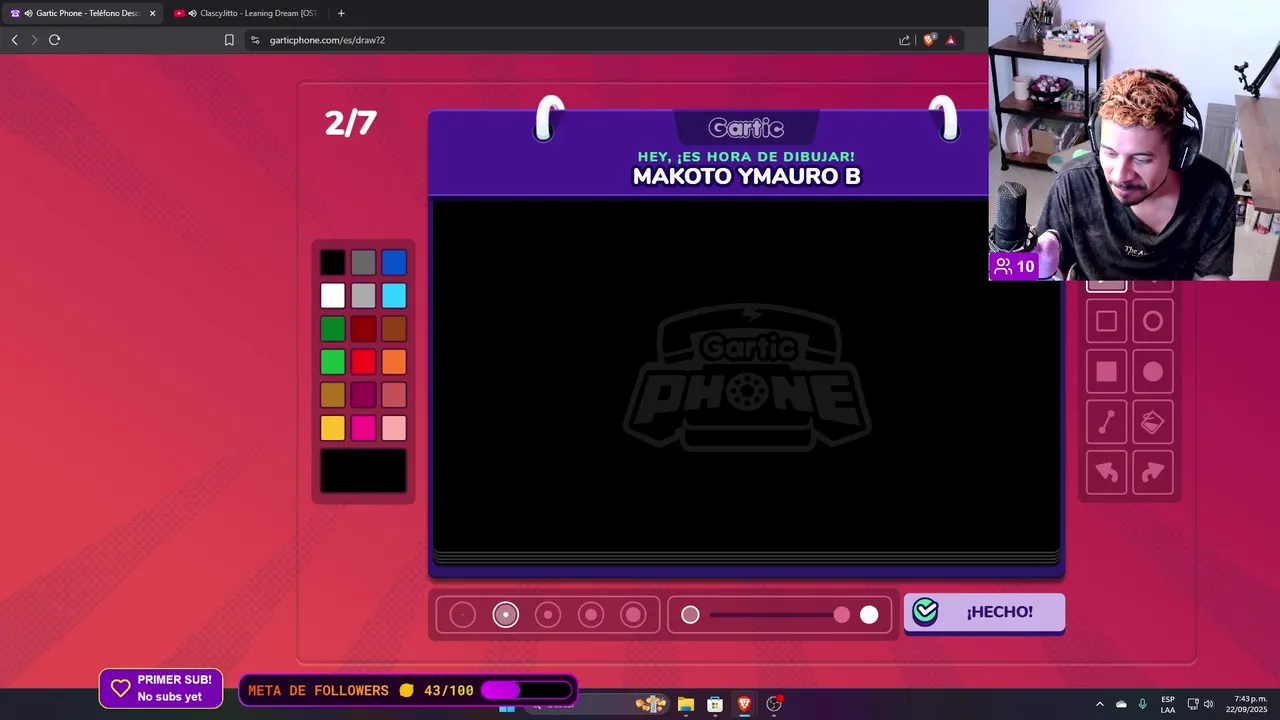This screenshot has height=720, width=1280.
Task: Open OneDrive cloud tray icon
Action: (1121, 704)
